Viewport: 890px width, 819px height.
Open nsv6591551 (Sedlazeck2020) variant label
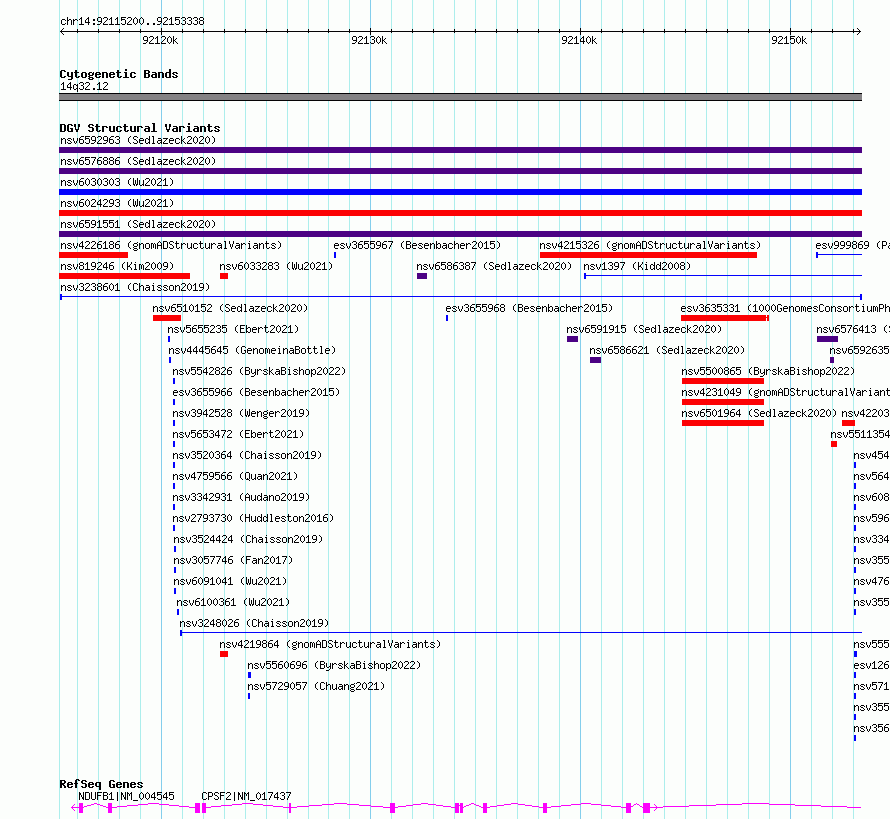tap(138, 224)
